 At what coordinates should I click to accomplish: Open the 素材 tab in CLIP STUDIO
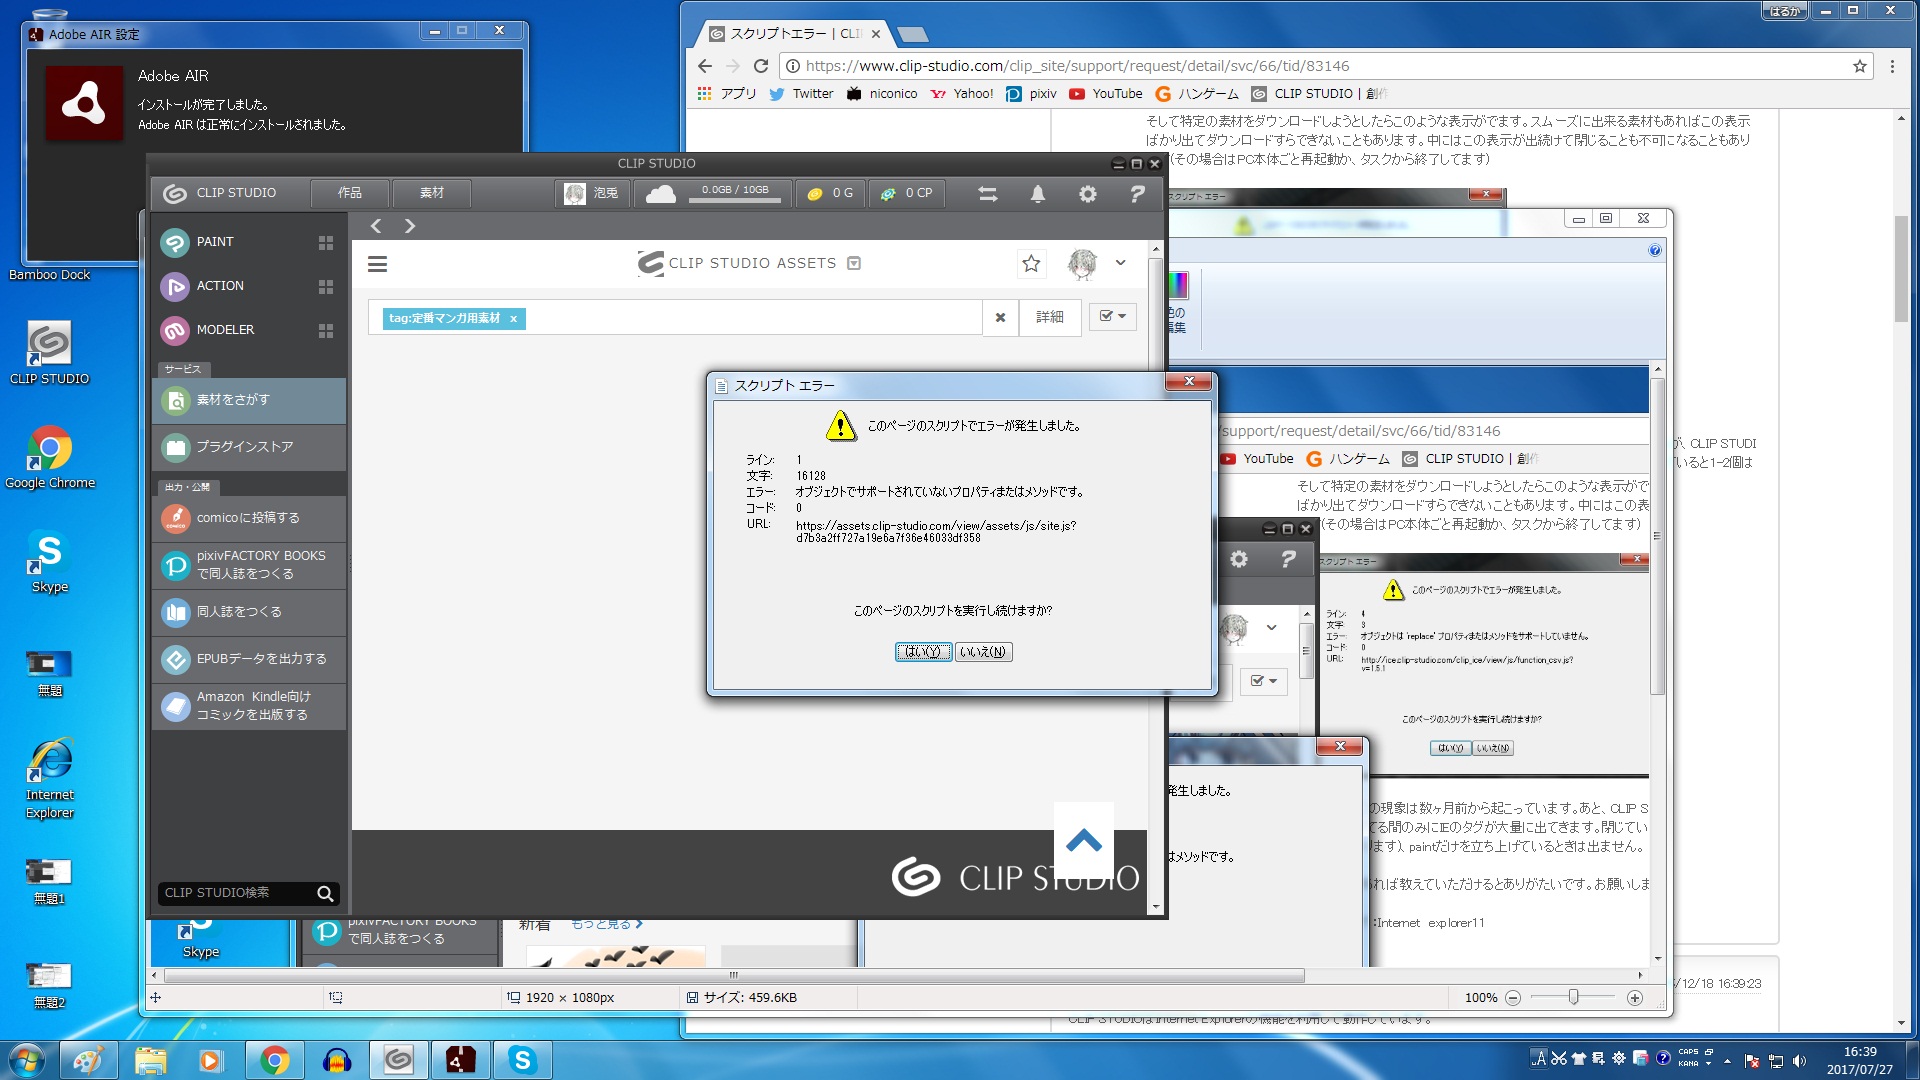(431, 193)
